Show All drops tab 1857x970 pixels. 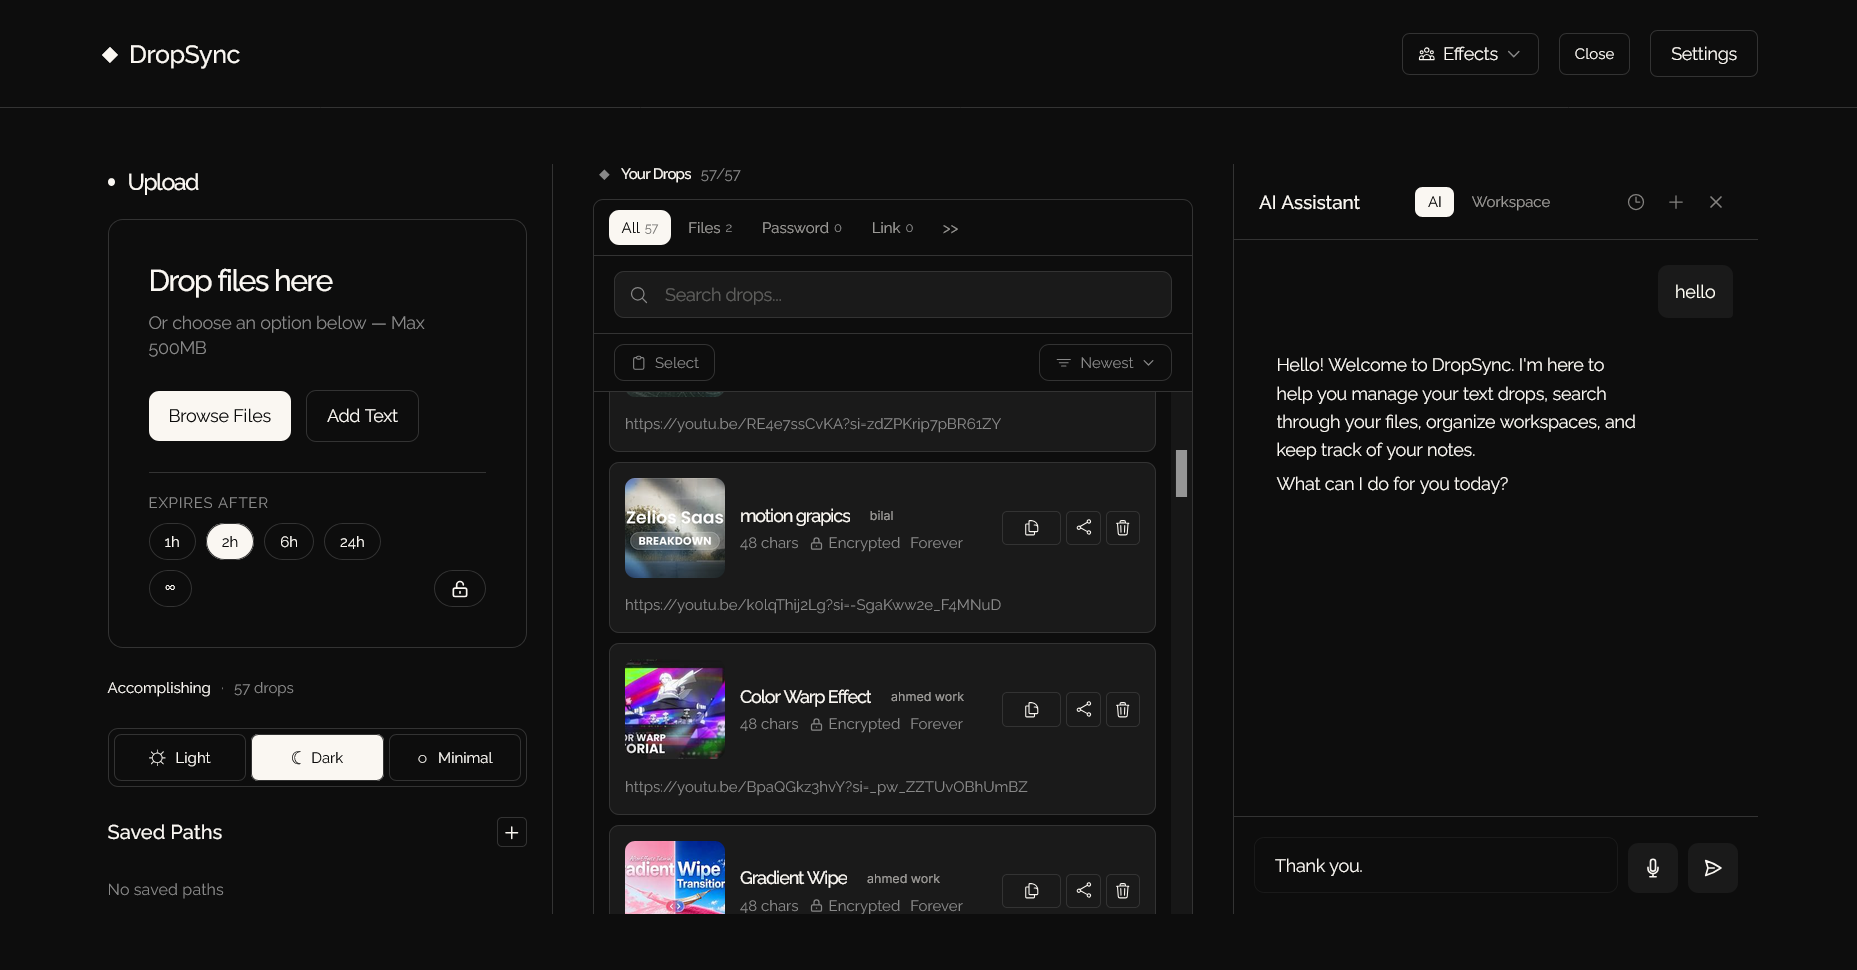[640, 228]
